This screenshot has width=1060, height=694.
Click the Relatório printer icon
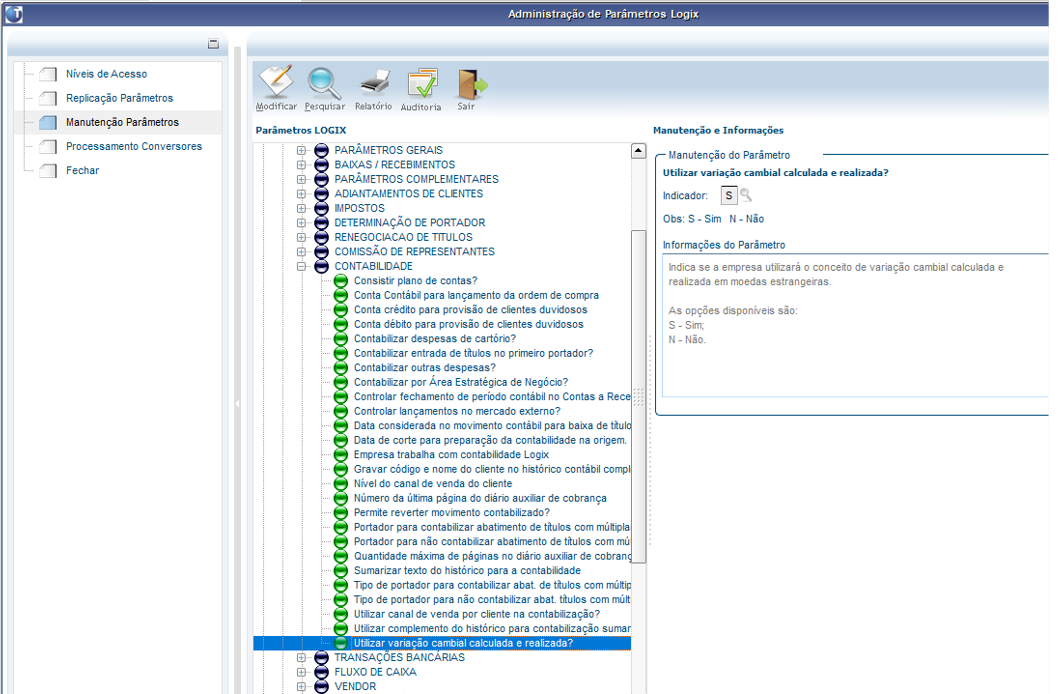pos(374,82)
